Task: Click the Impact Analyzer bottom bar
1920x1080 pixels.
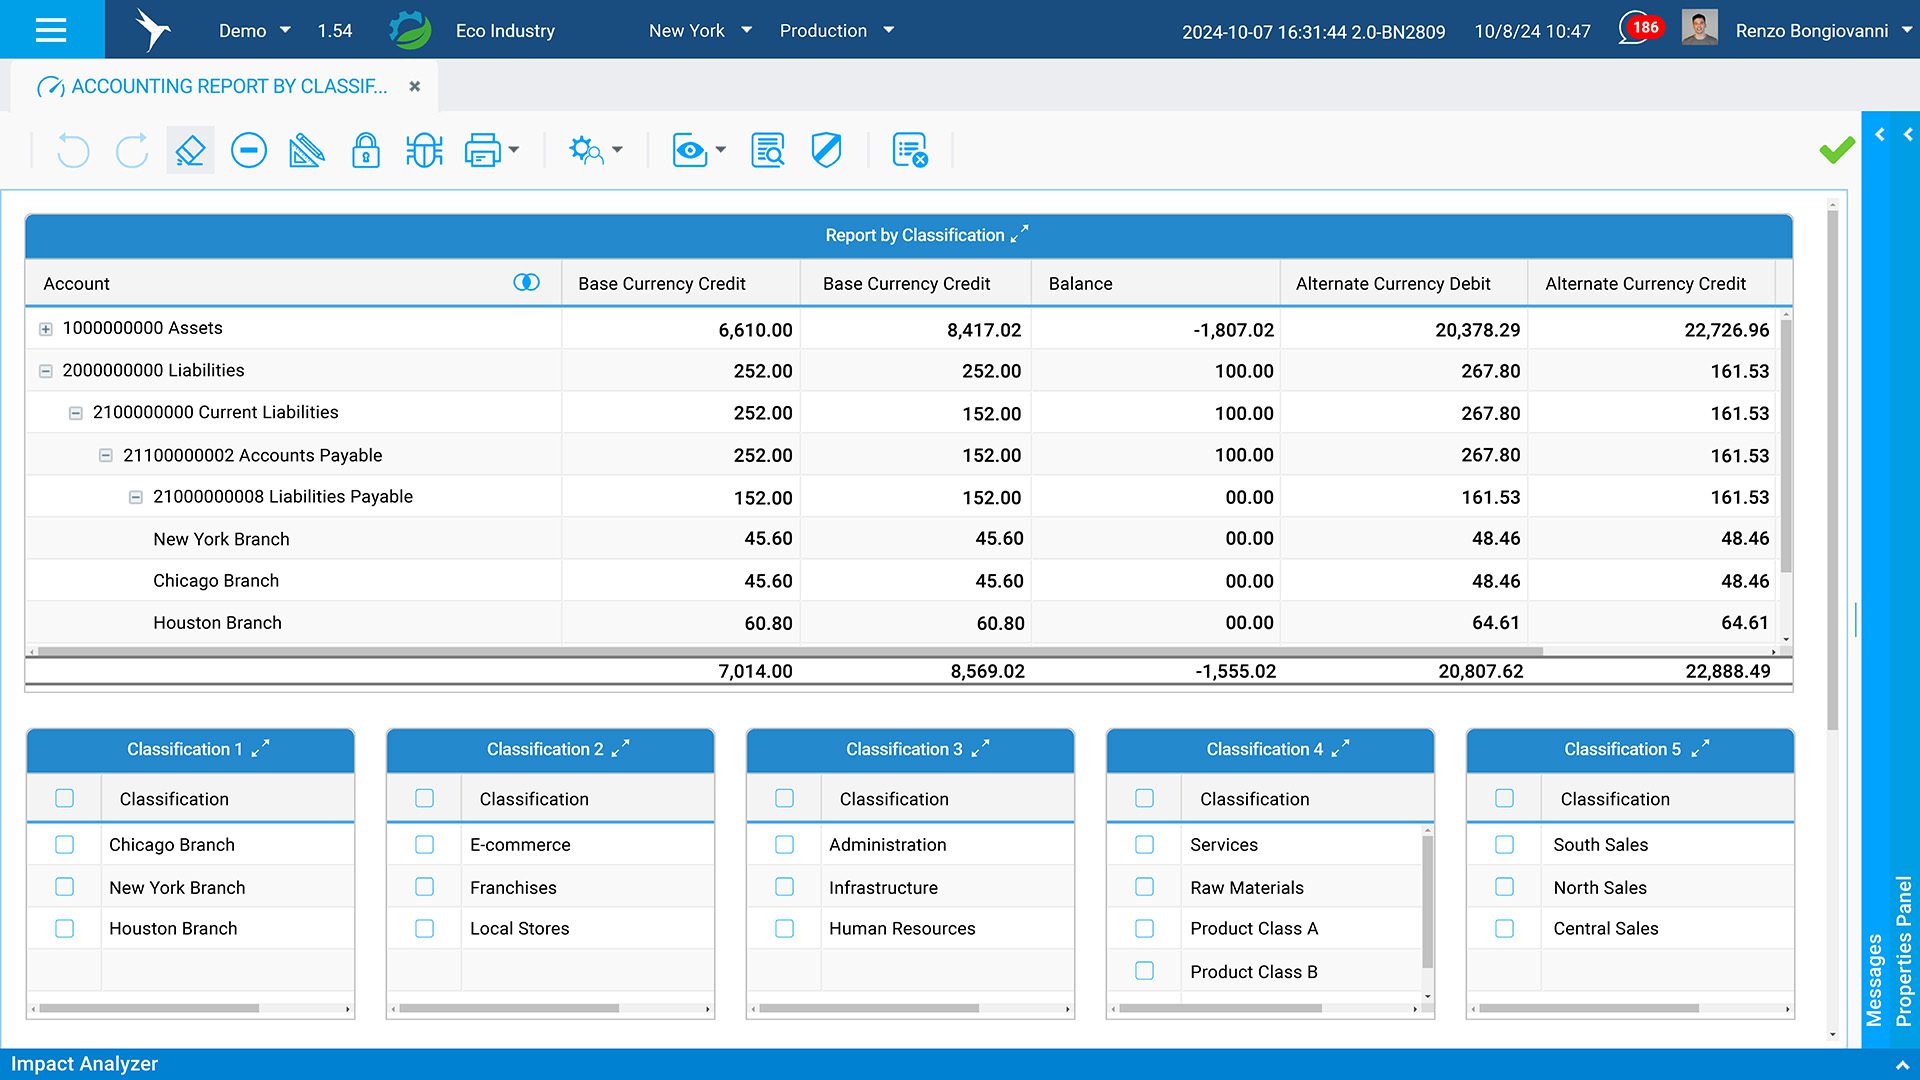Action: tap(85, 1064)
